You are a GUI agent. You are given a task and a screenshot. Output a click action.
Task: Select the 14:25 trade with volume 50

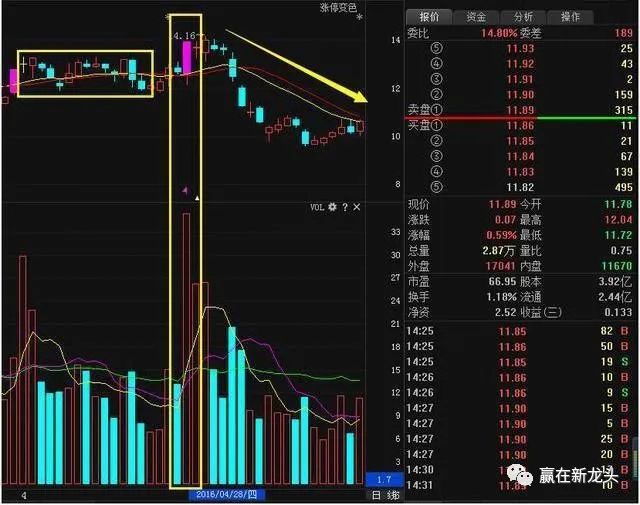(x=518, y=347)
